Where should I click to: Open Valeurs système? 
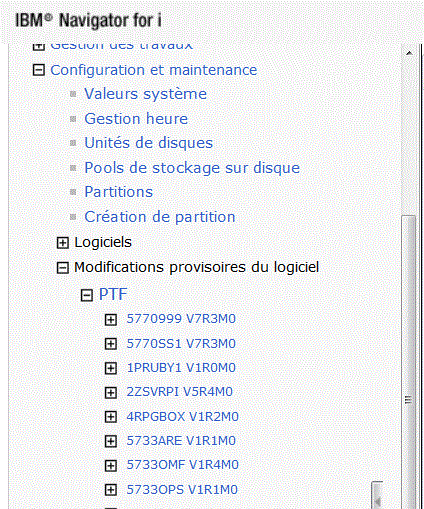pyautogui.click(x=145, y=94)
